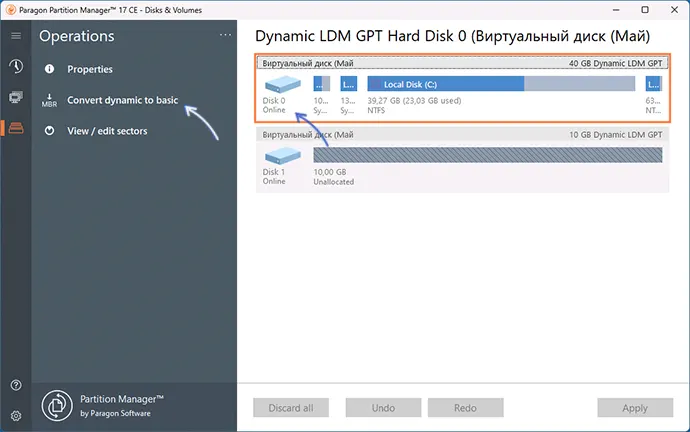
Task: Click the Dynamic LDM GPT Hard Disk 0 title
Action: pyautogui.click(x=452, y=36)
